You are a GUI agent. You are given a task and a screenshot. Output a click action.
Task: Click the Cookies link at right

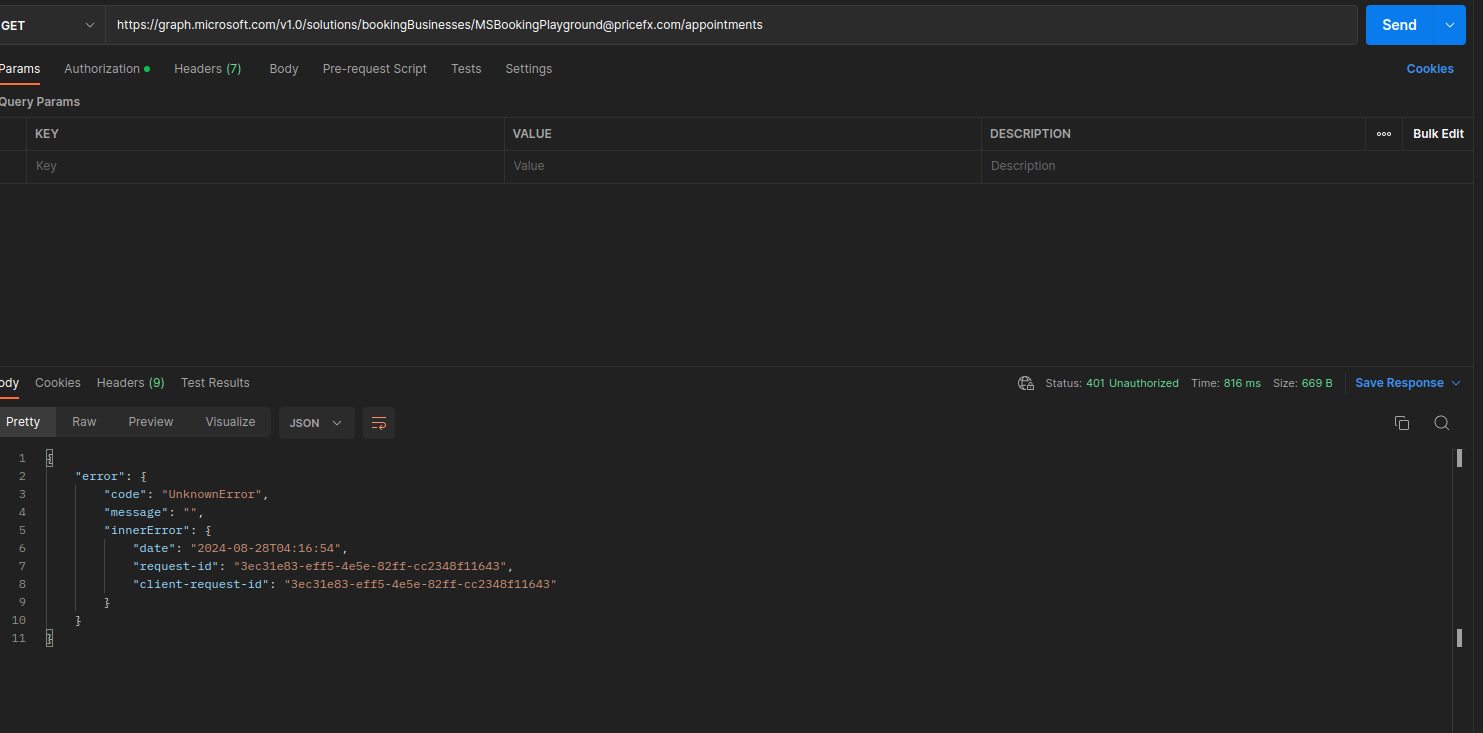(x=1430, y=69)
